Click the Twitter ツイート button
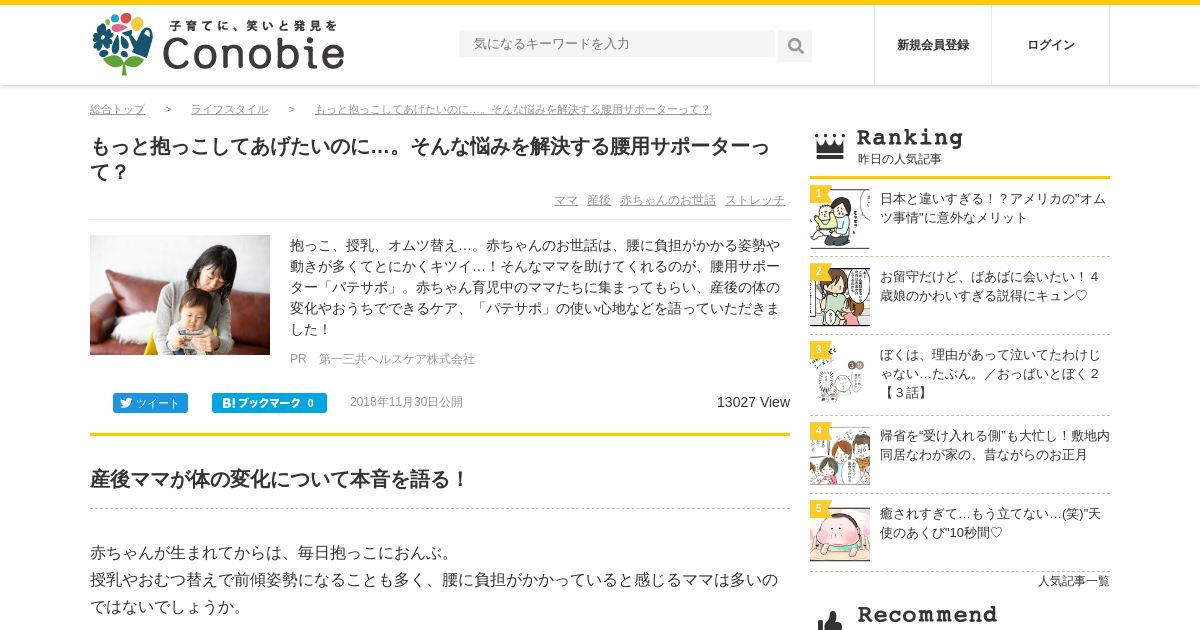 [x=150, y=403]
